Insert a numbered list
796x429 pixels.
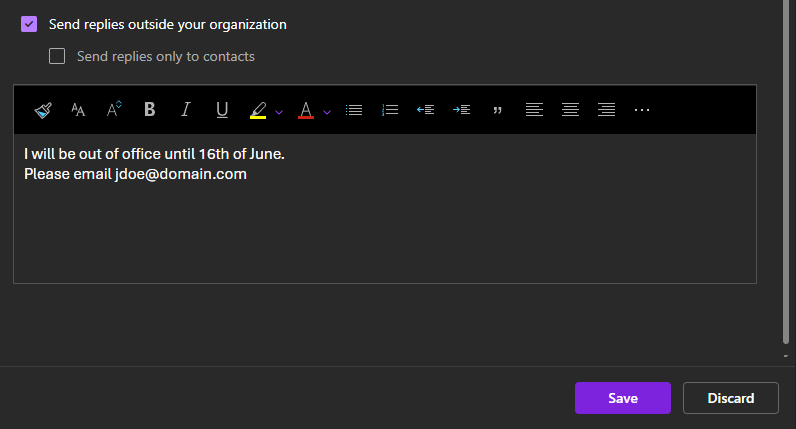[390, 110]
